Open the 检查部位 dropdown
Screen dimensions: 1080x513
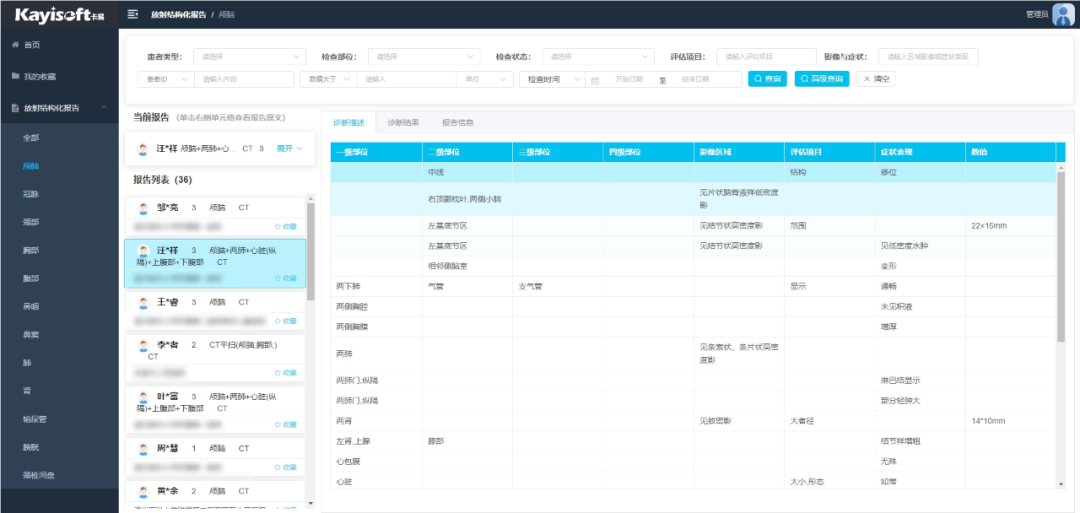pos(418,57)
